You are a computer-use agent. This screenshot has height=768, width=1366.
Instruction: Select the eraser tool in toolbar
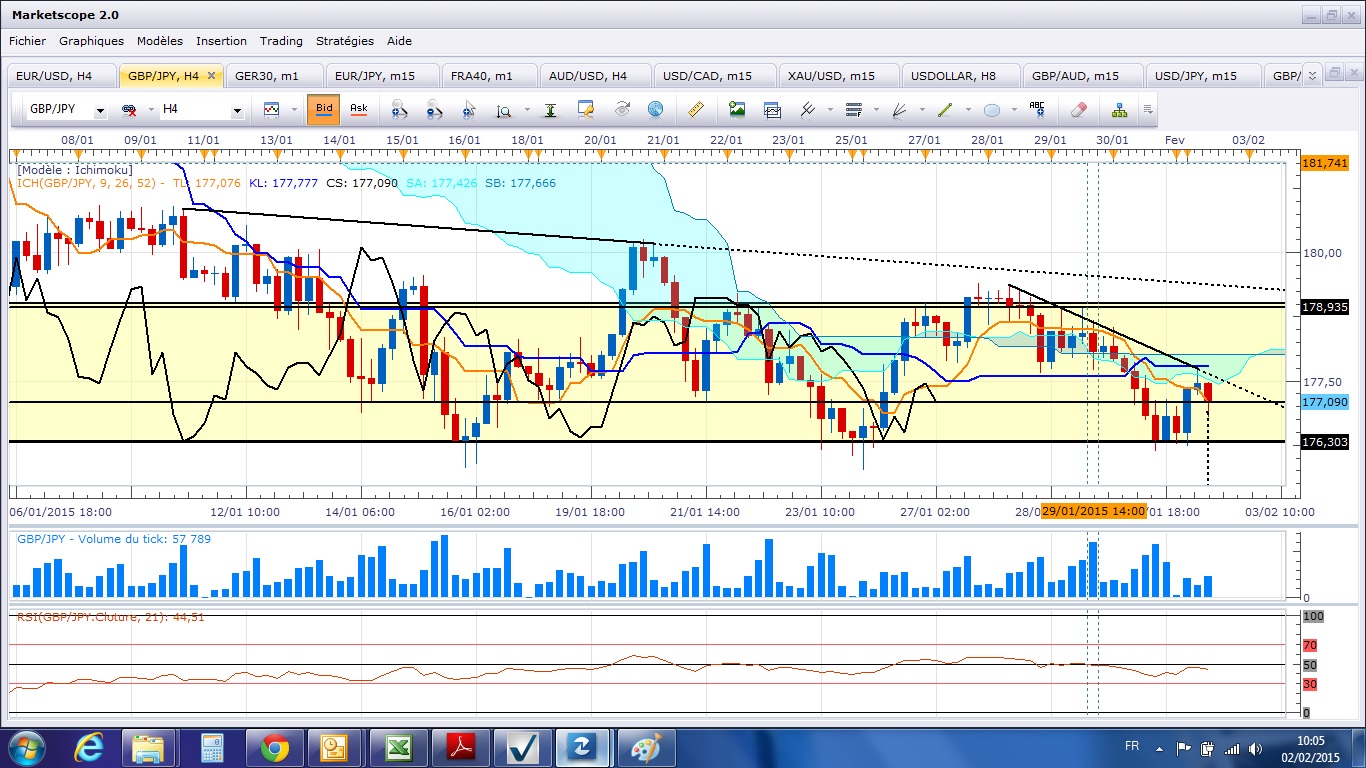click(1078, 109)
